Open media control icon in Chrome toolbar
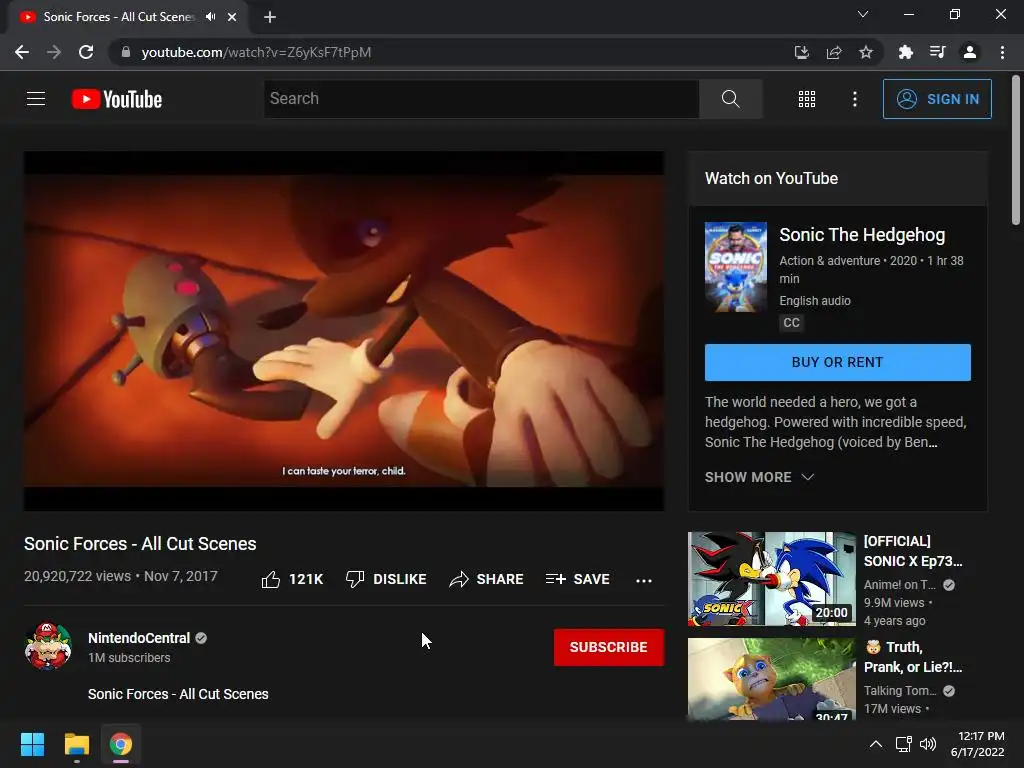 937,52
